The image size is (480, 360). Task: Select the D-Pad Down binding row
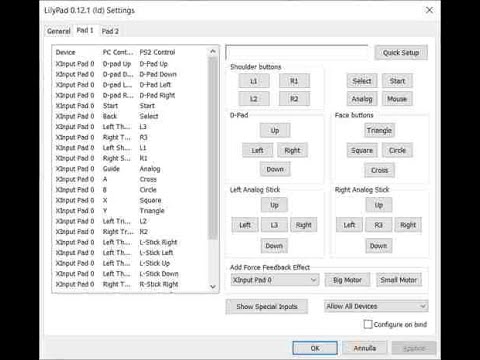tap(130, 74)
